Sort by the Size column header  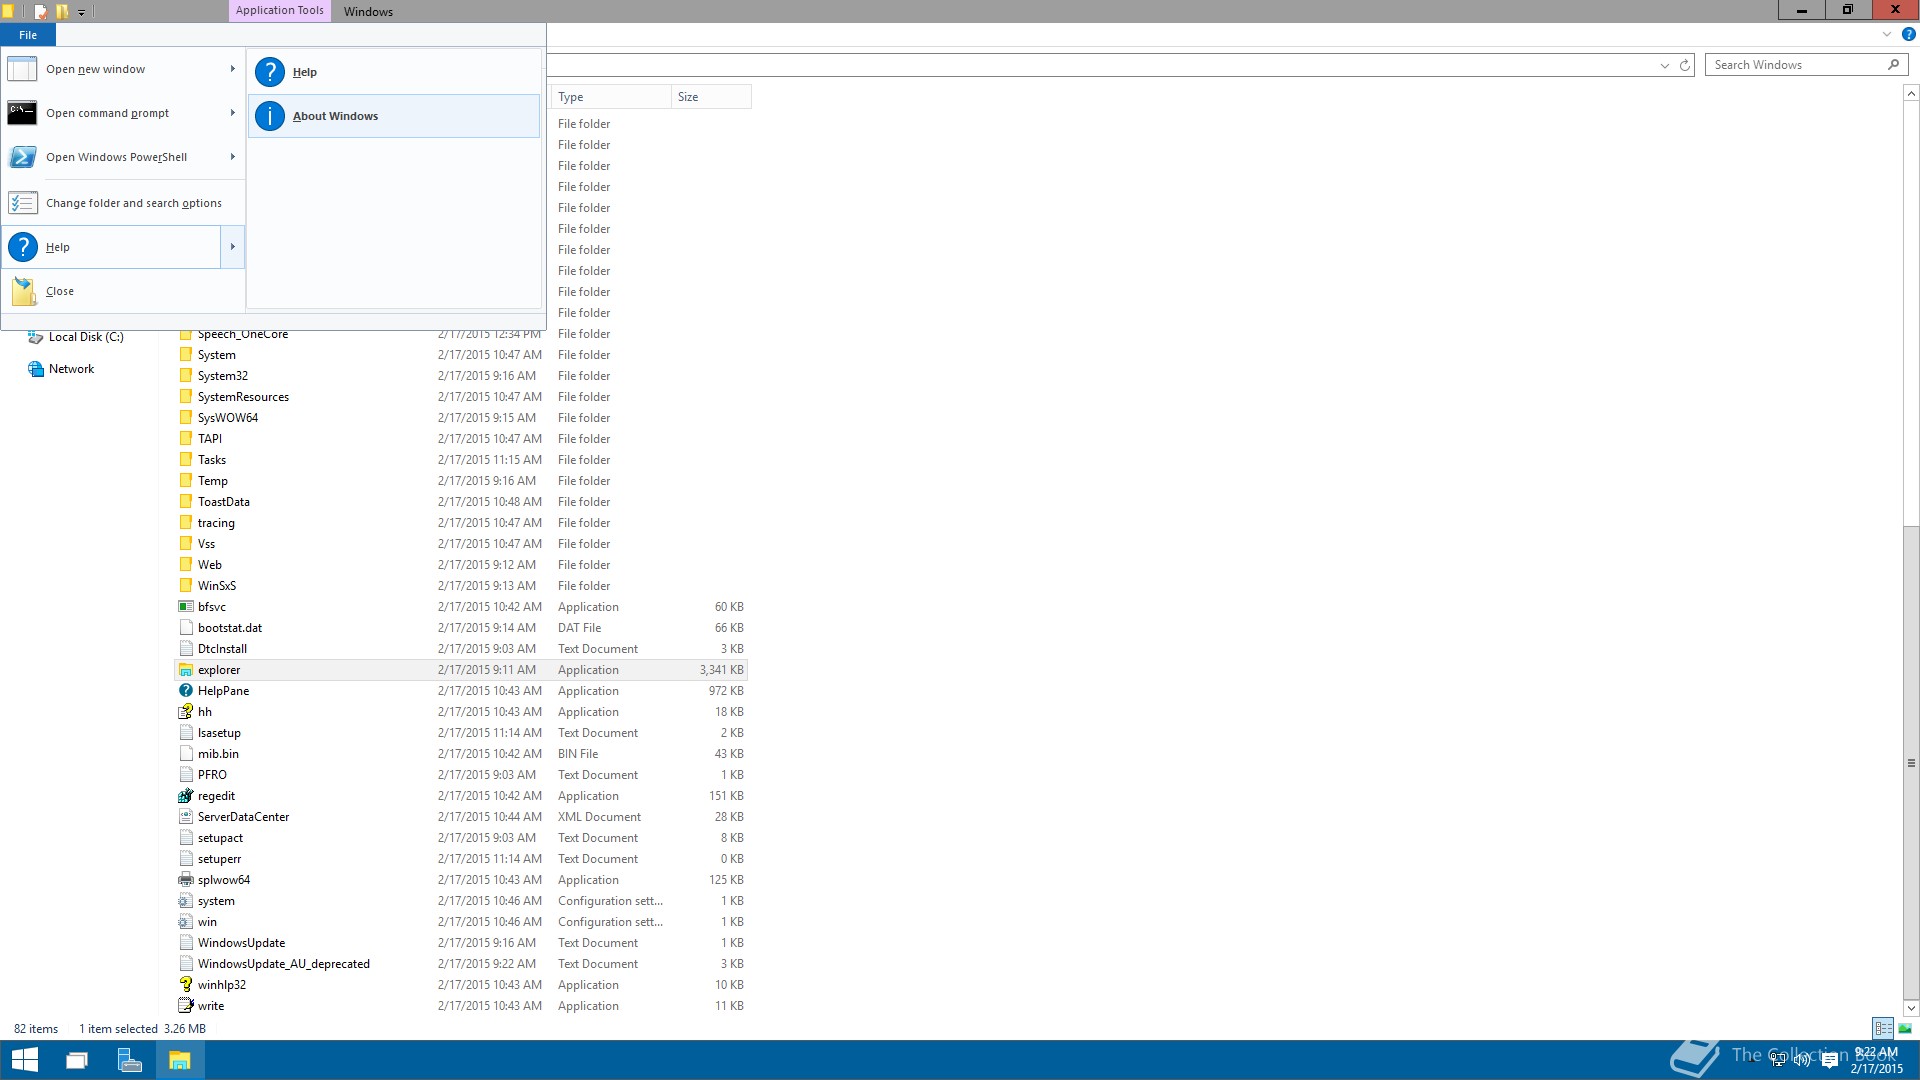click(711, 97)
